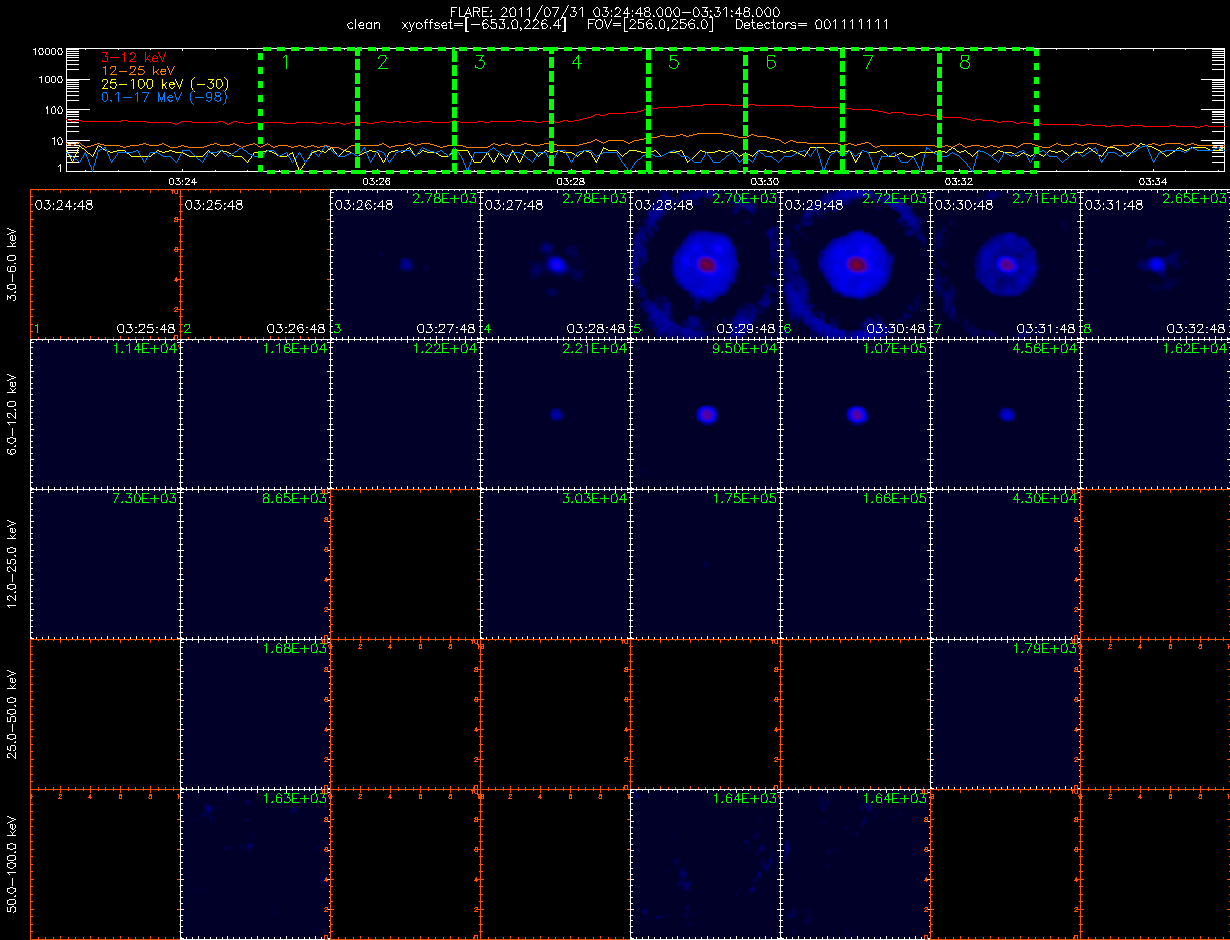Select interval 7 box in the light curve
Image resolution: width=1230 pixels, height=940 pixels.
click(891, 109)
